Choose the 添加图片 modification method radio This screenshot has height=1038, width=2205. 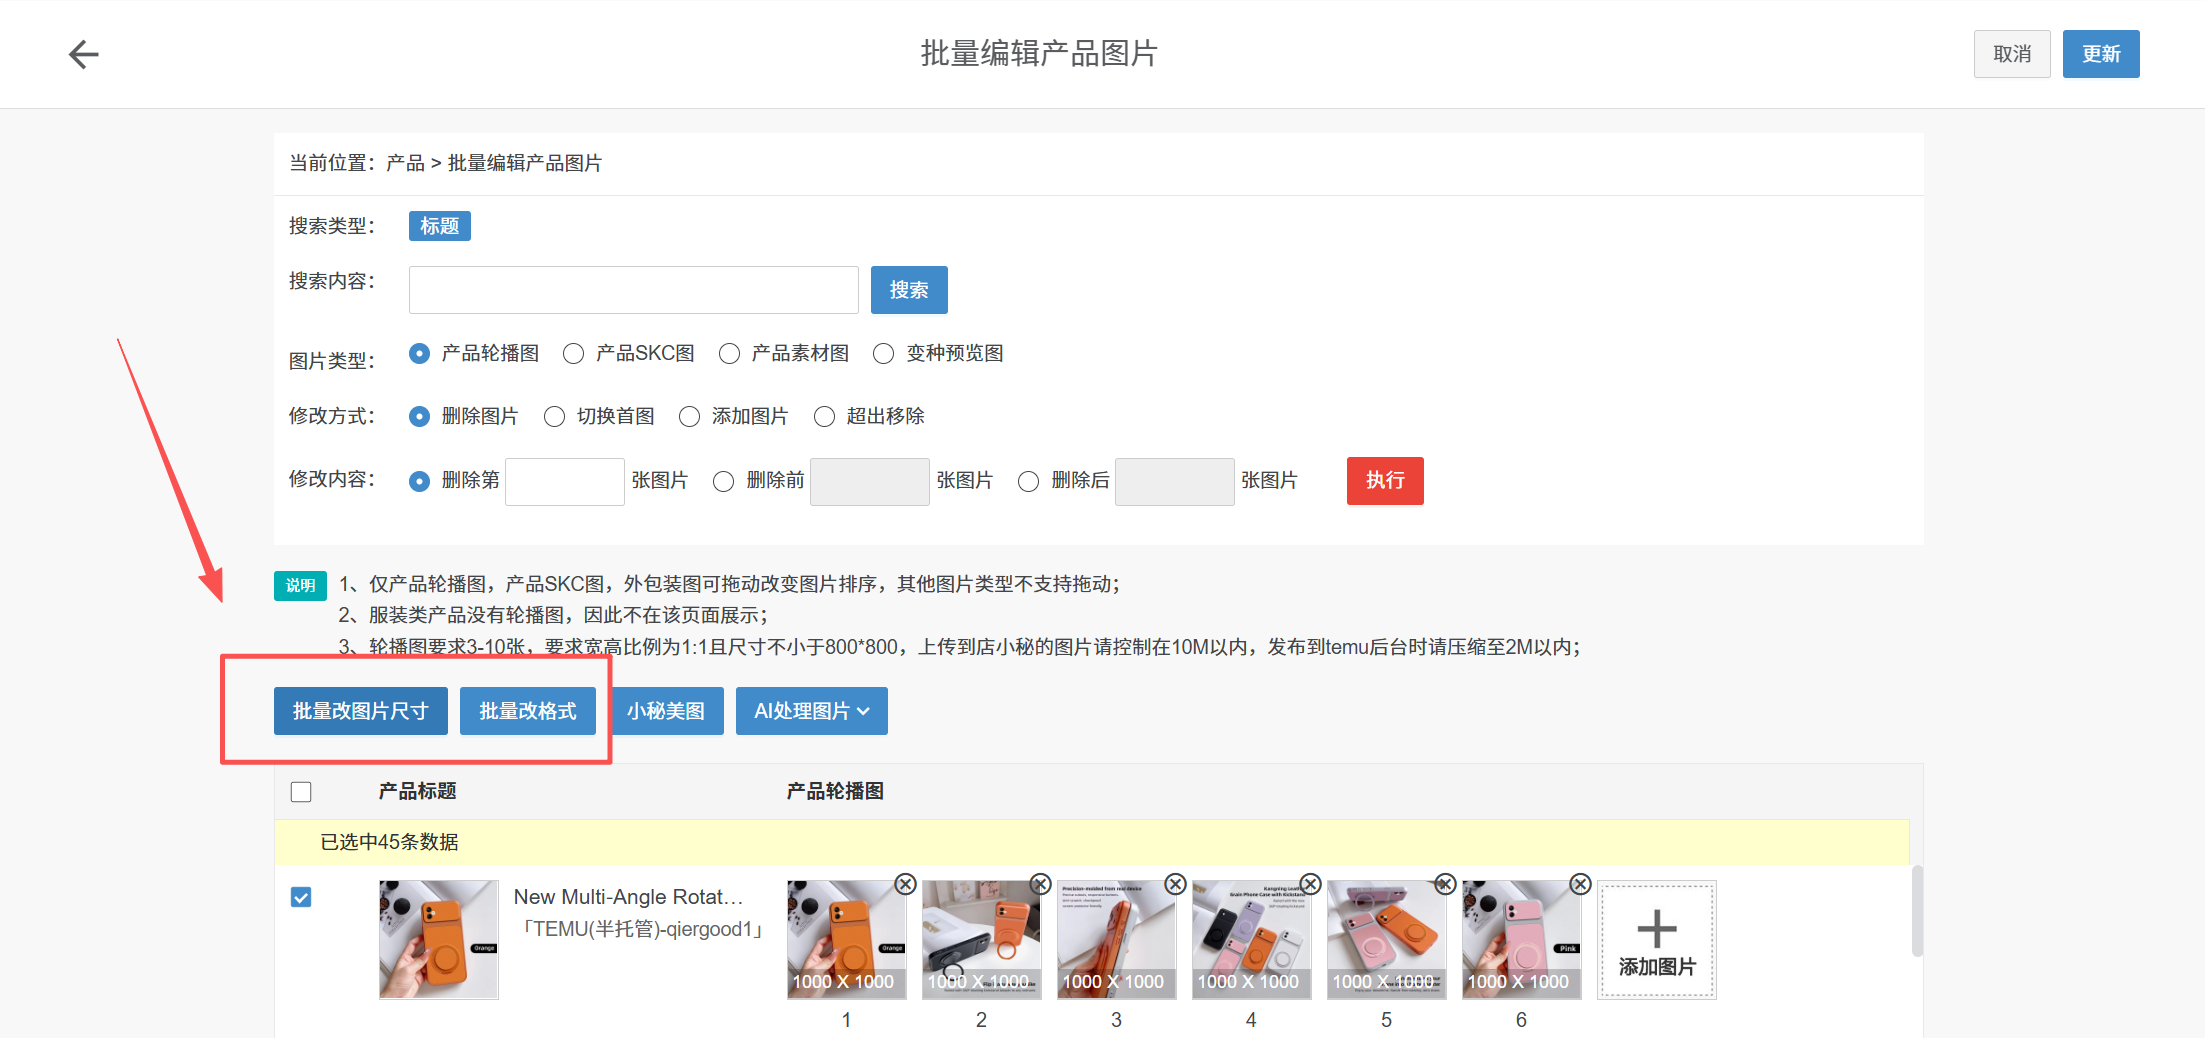pyautogui.click(x=690, y=417)
